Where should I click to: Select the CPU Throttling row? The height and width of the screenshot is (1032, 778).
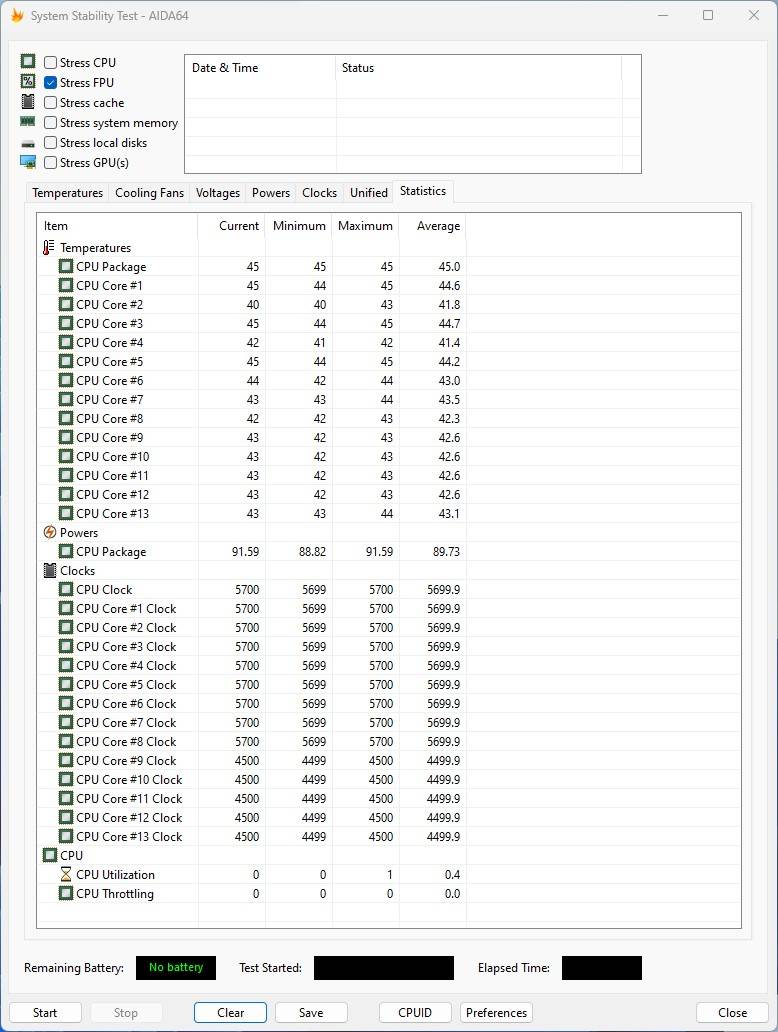click(x=115, y=894)
